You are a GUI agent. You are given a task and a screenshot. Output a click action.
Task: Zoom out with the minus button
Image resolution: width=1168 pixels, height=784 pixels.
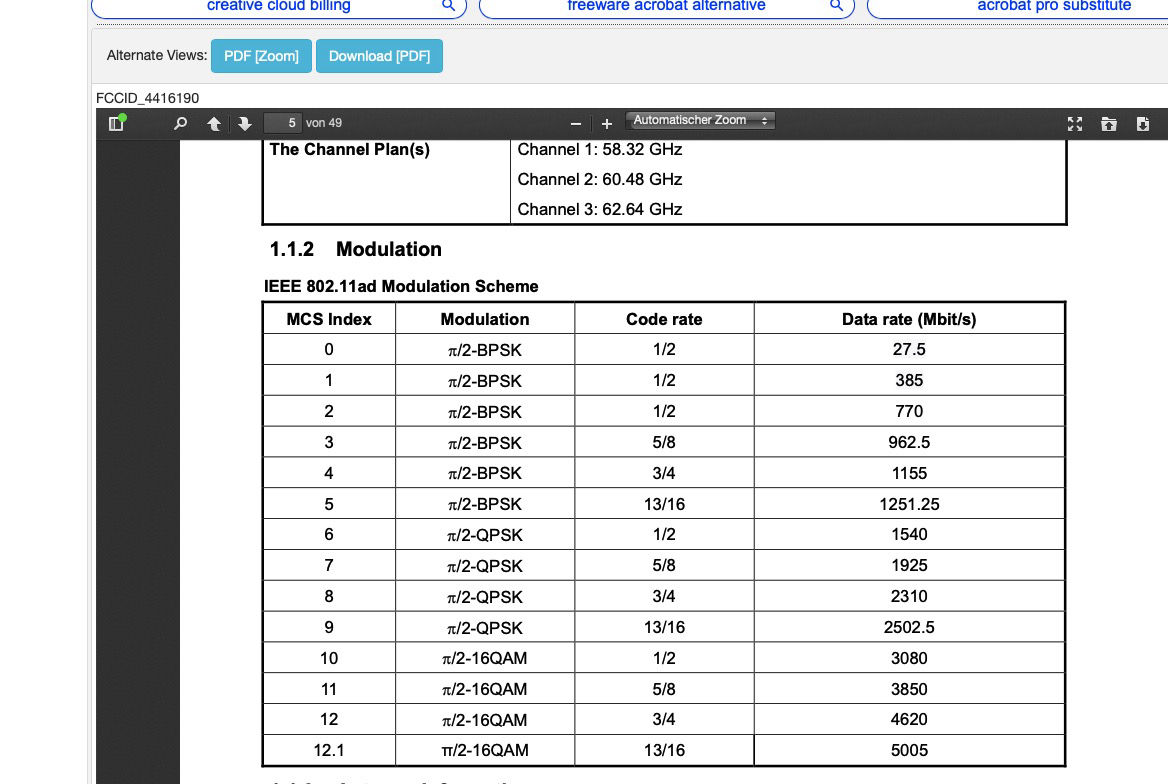tap(575, 124)
